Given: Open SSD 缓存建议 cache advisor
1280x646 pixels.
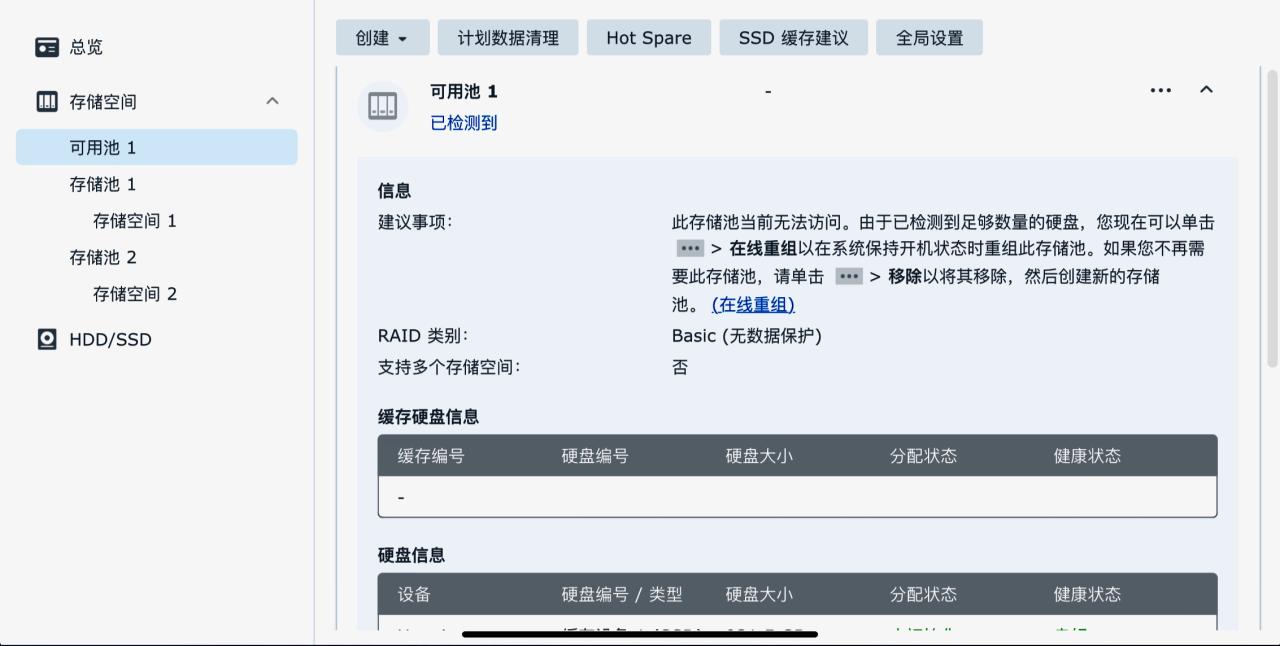Looking at the screenshot, I should (x=793, y=37).
